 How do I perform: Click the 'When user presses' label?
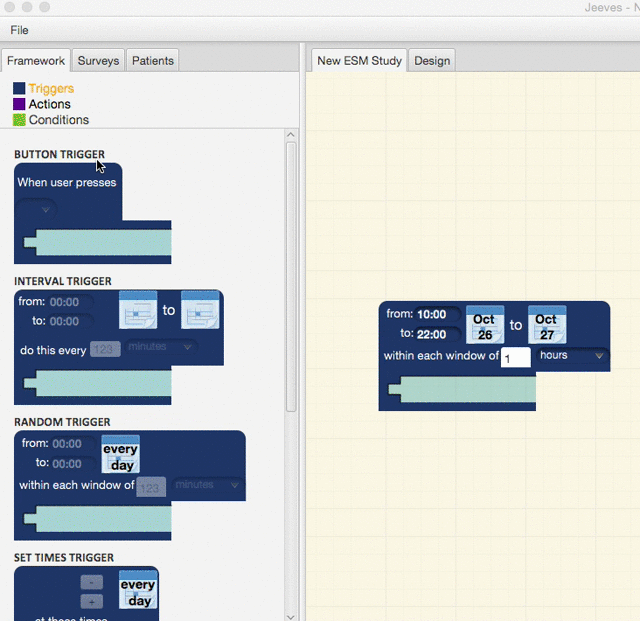[x=67, y=183]
